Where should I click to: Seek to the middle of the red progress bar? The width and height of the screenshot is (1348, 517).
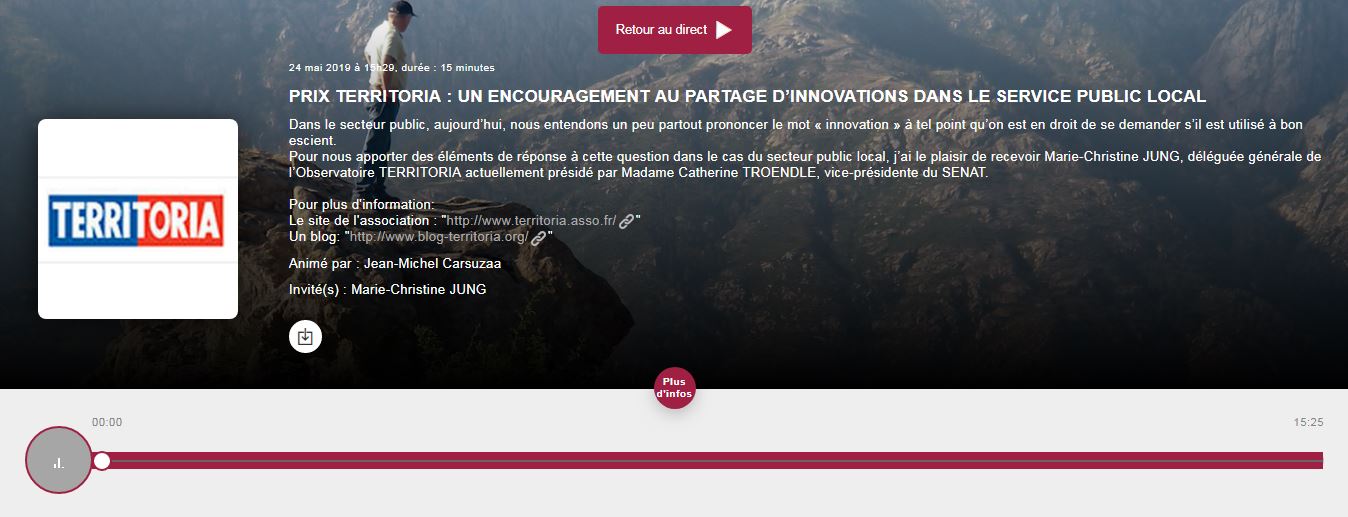click(712, 460)
